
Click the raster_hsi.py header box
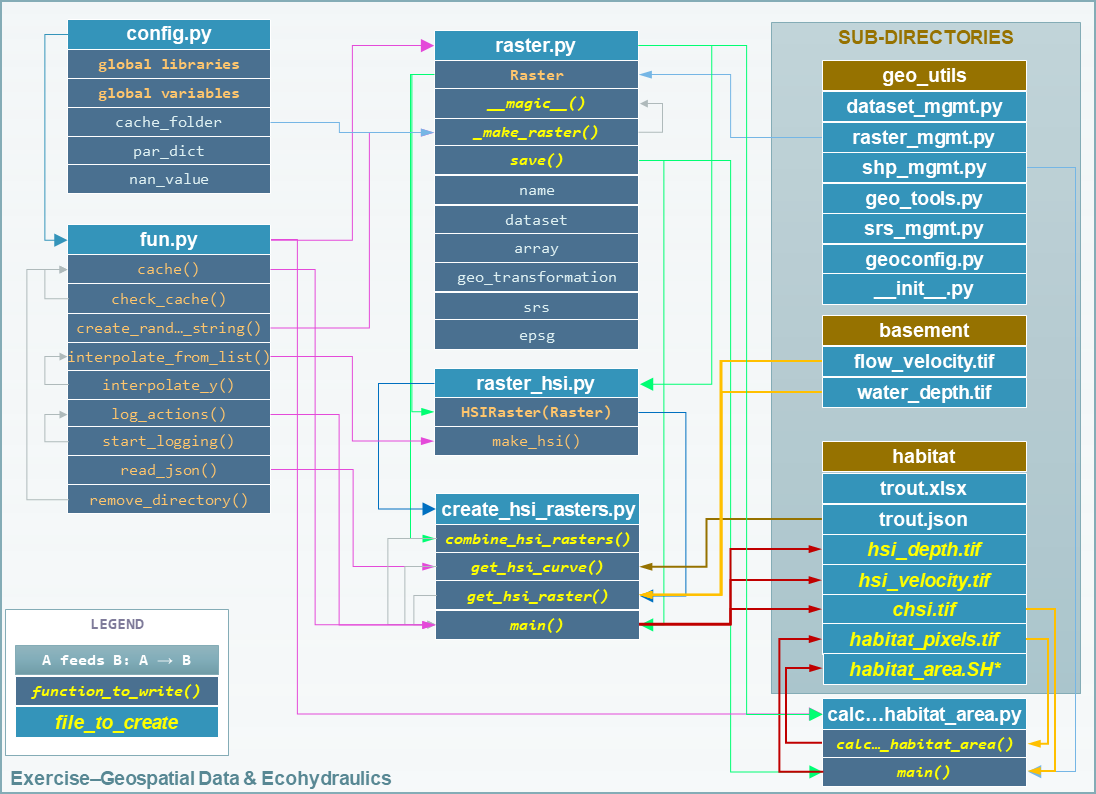[536, 384]
